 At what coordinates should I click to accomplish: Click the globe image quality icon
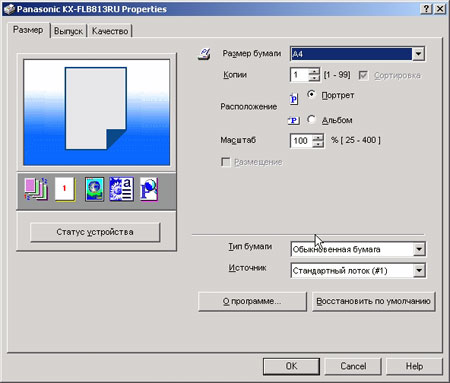tap(94, 189)
